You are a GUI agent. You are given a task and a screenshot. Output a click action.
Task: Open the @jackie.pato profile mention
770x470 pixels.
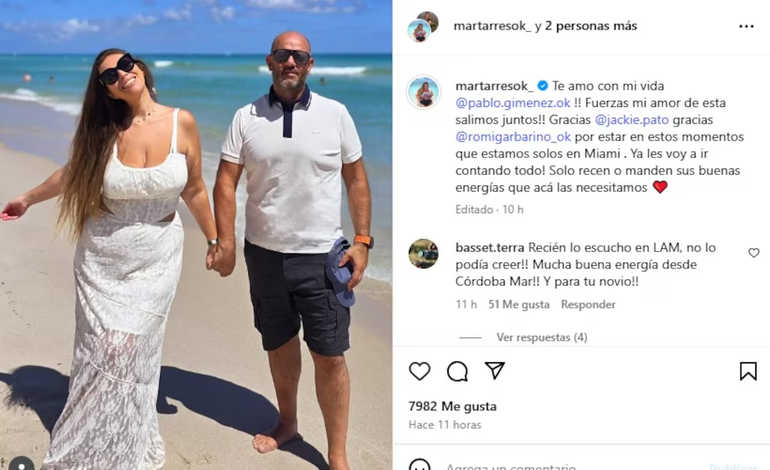[x=632, y=119]
